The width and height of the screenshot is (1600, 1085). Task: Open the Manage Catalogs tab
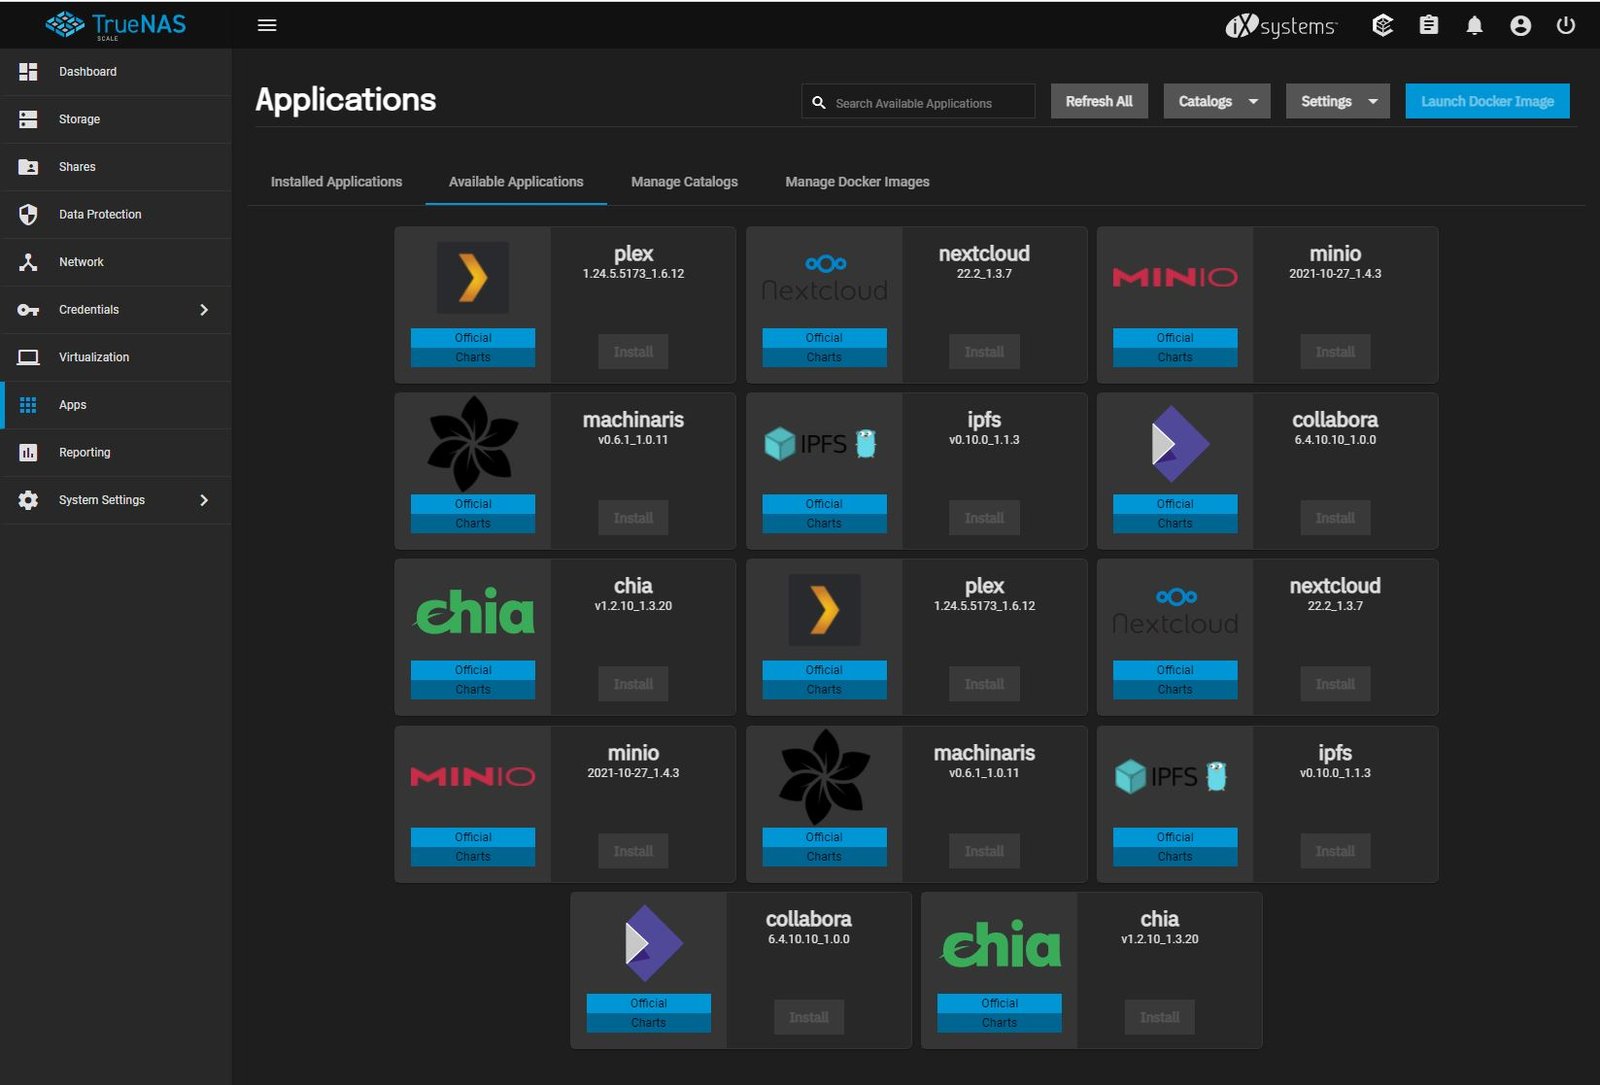click(684, 182)
